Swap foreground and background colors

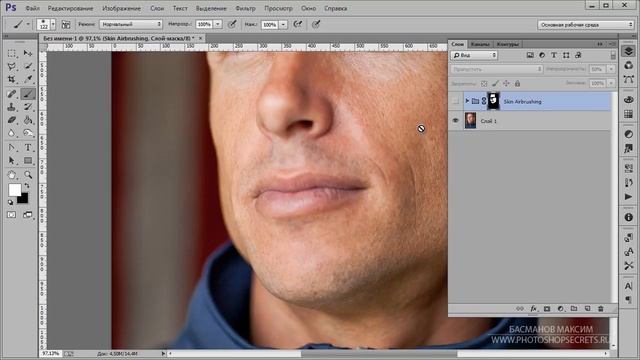tap(27, 186)
